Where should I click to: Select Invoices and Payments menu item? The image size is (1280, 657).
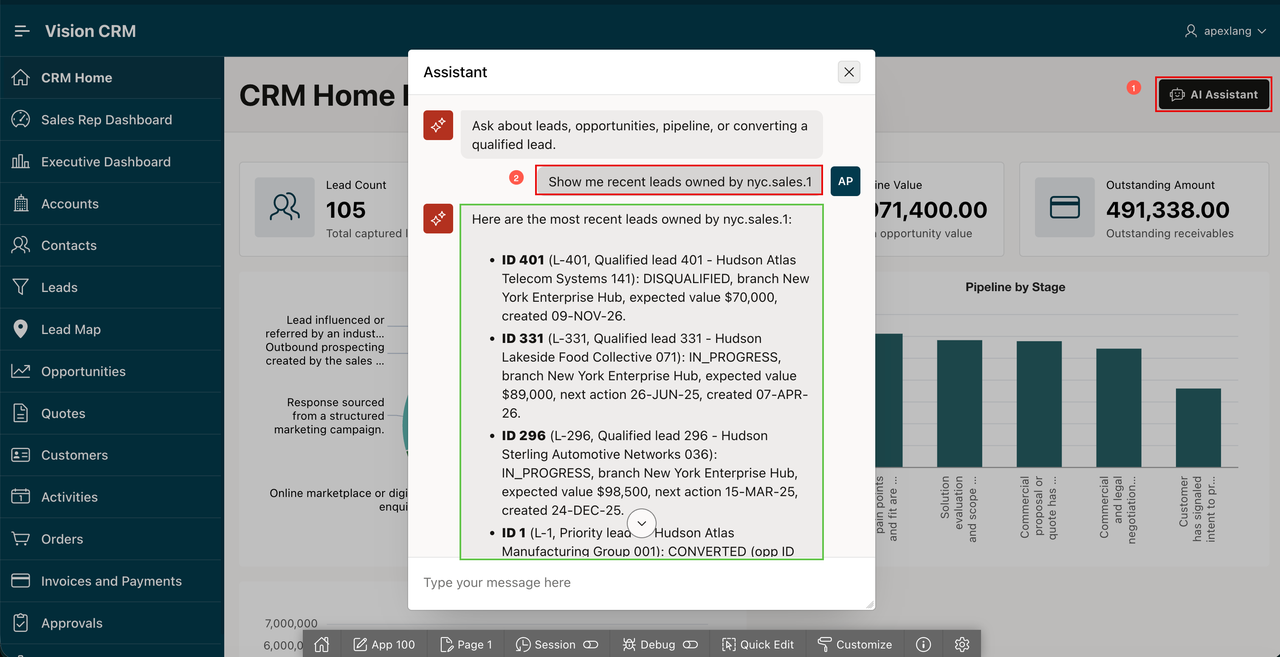(x=112, y=581)
